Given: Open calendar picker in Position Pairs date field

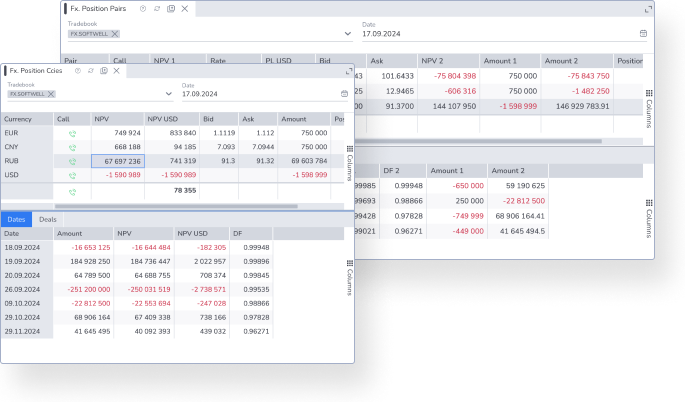Looking at the screenshot, I should pyautogui.click(x=643, y=33).
